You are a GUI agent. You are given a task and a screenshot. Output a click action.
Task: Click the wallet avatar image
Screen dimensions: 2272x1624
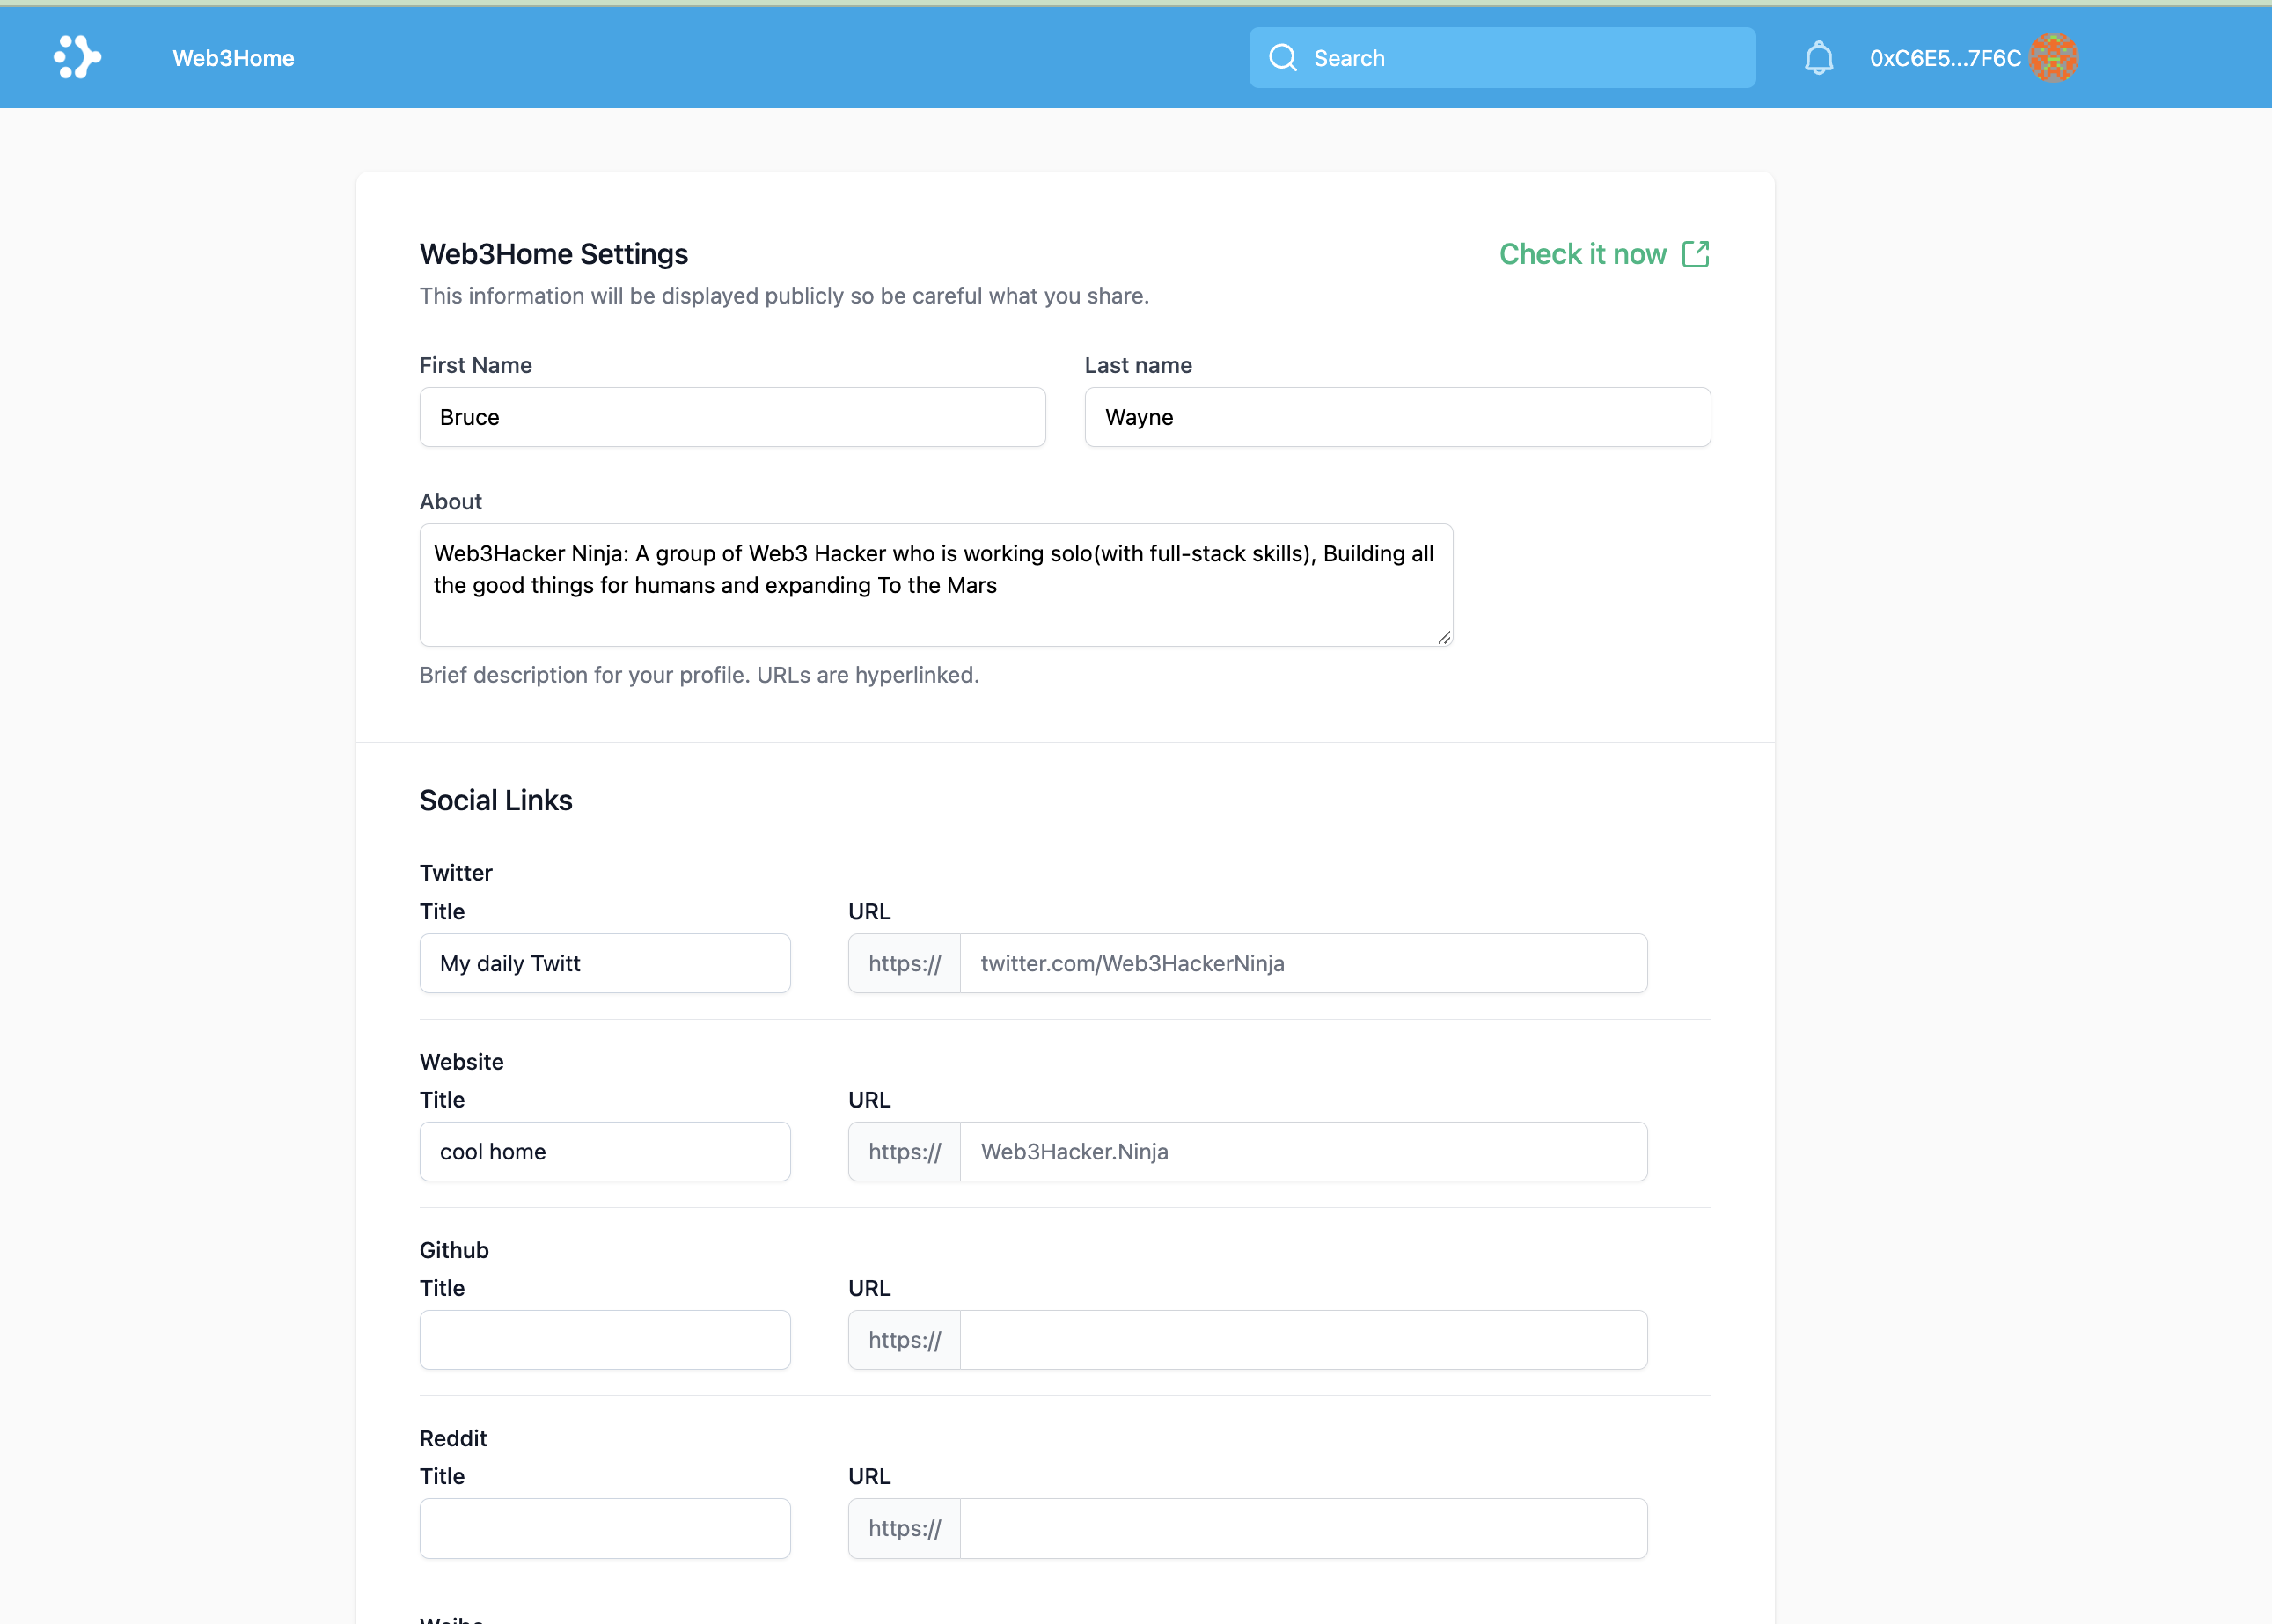coord(2053,58)
